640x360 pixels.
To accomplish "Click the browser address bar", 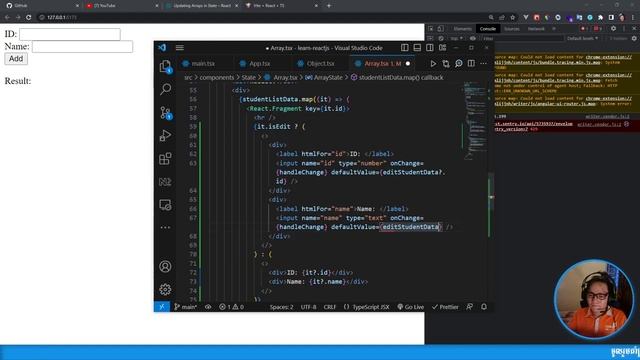I will 261,18.
